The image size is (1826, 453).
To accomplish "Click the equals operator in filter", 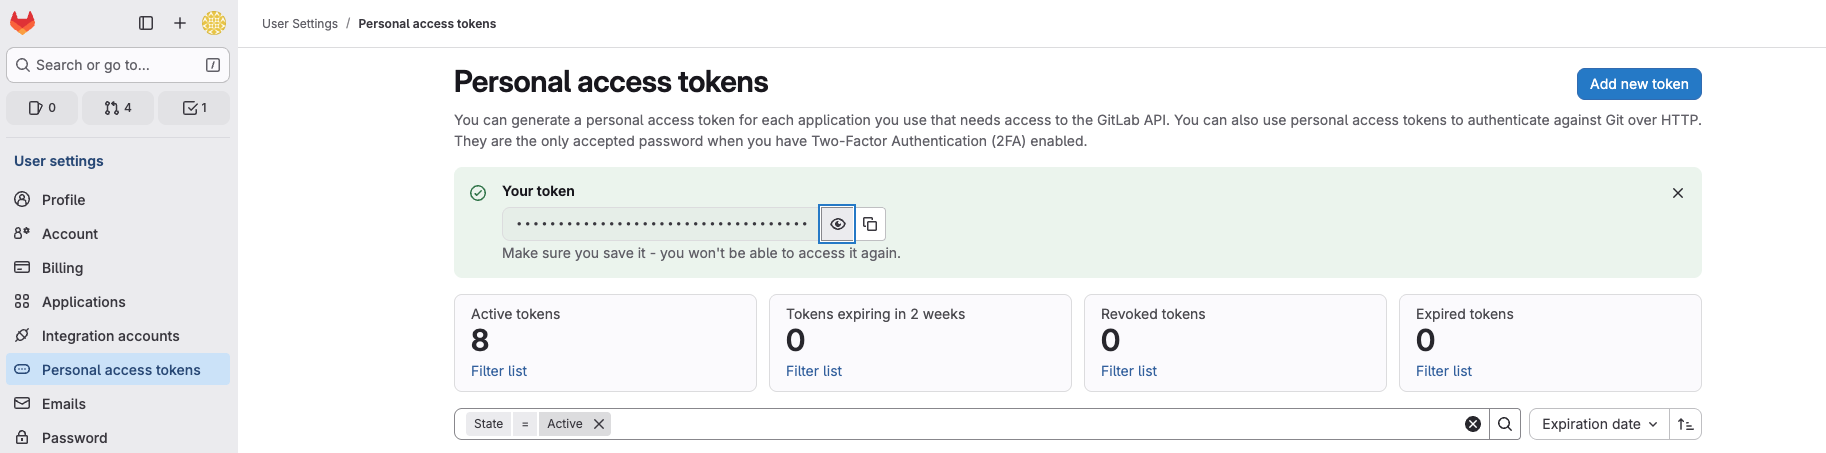I will [525, 424].
